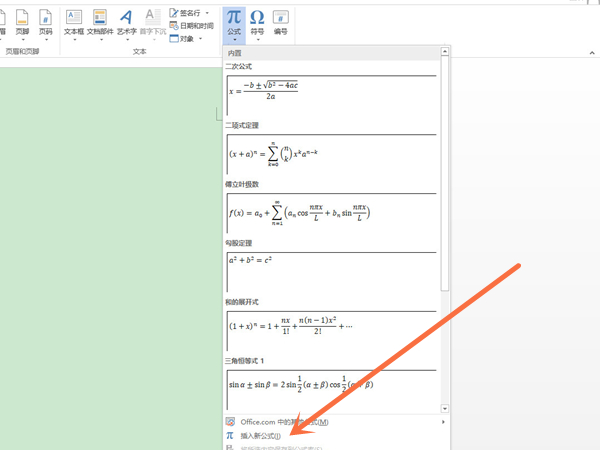This screenshot has height=450, width=600.
Task: Collapse the ribbon with the chevron
Action: point(592,52)
